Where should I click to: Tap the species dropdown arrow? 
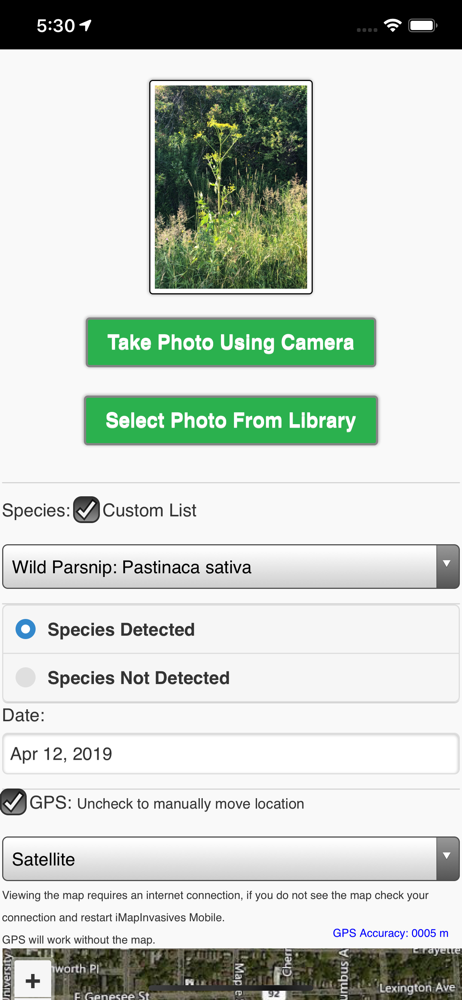coord(447,566)
